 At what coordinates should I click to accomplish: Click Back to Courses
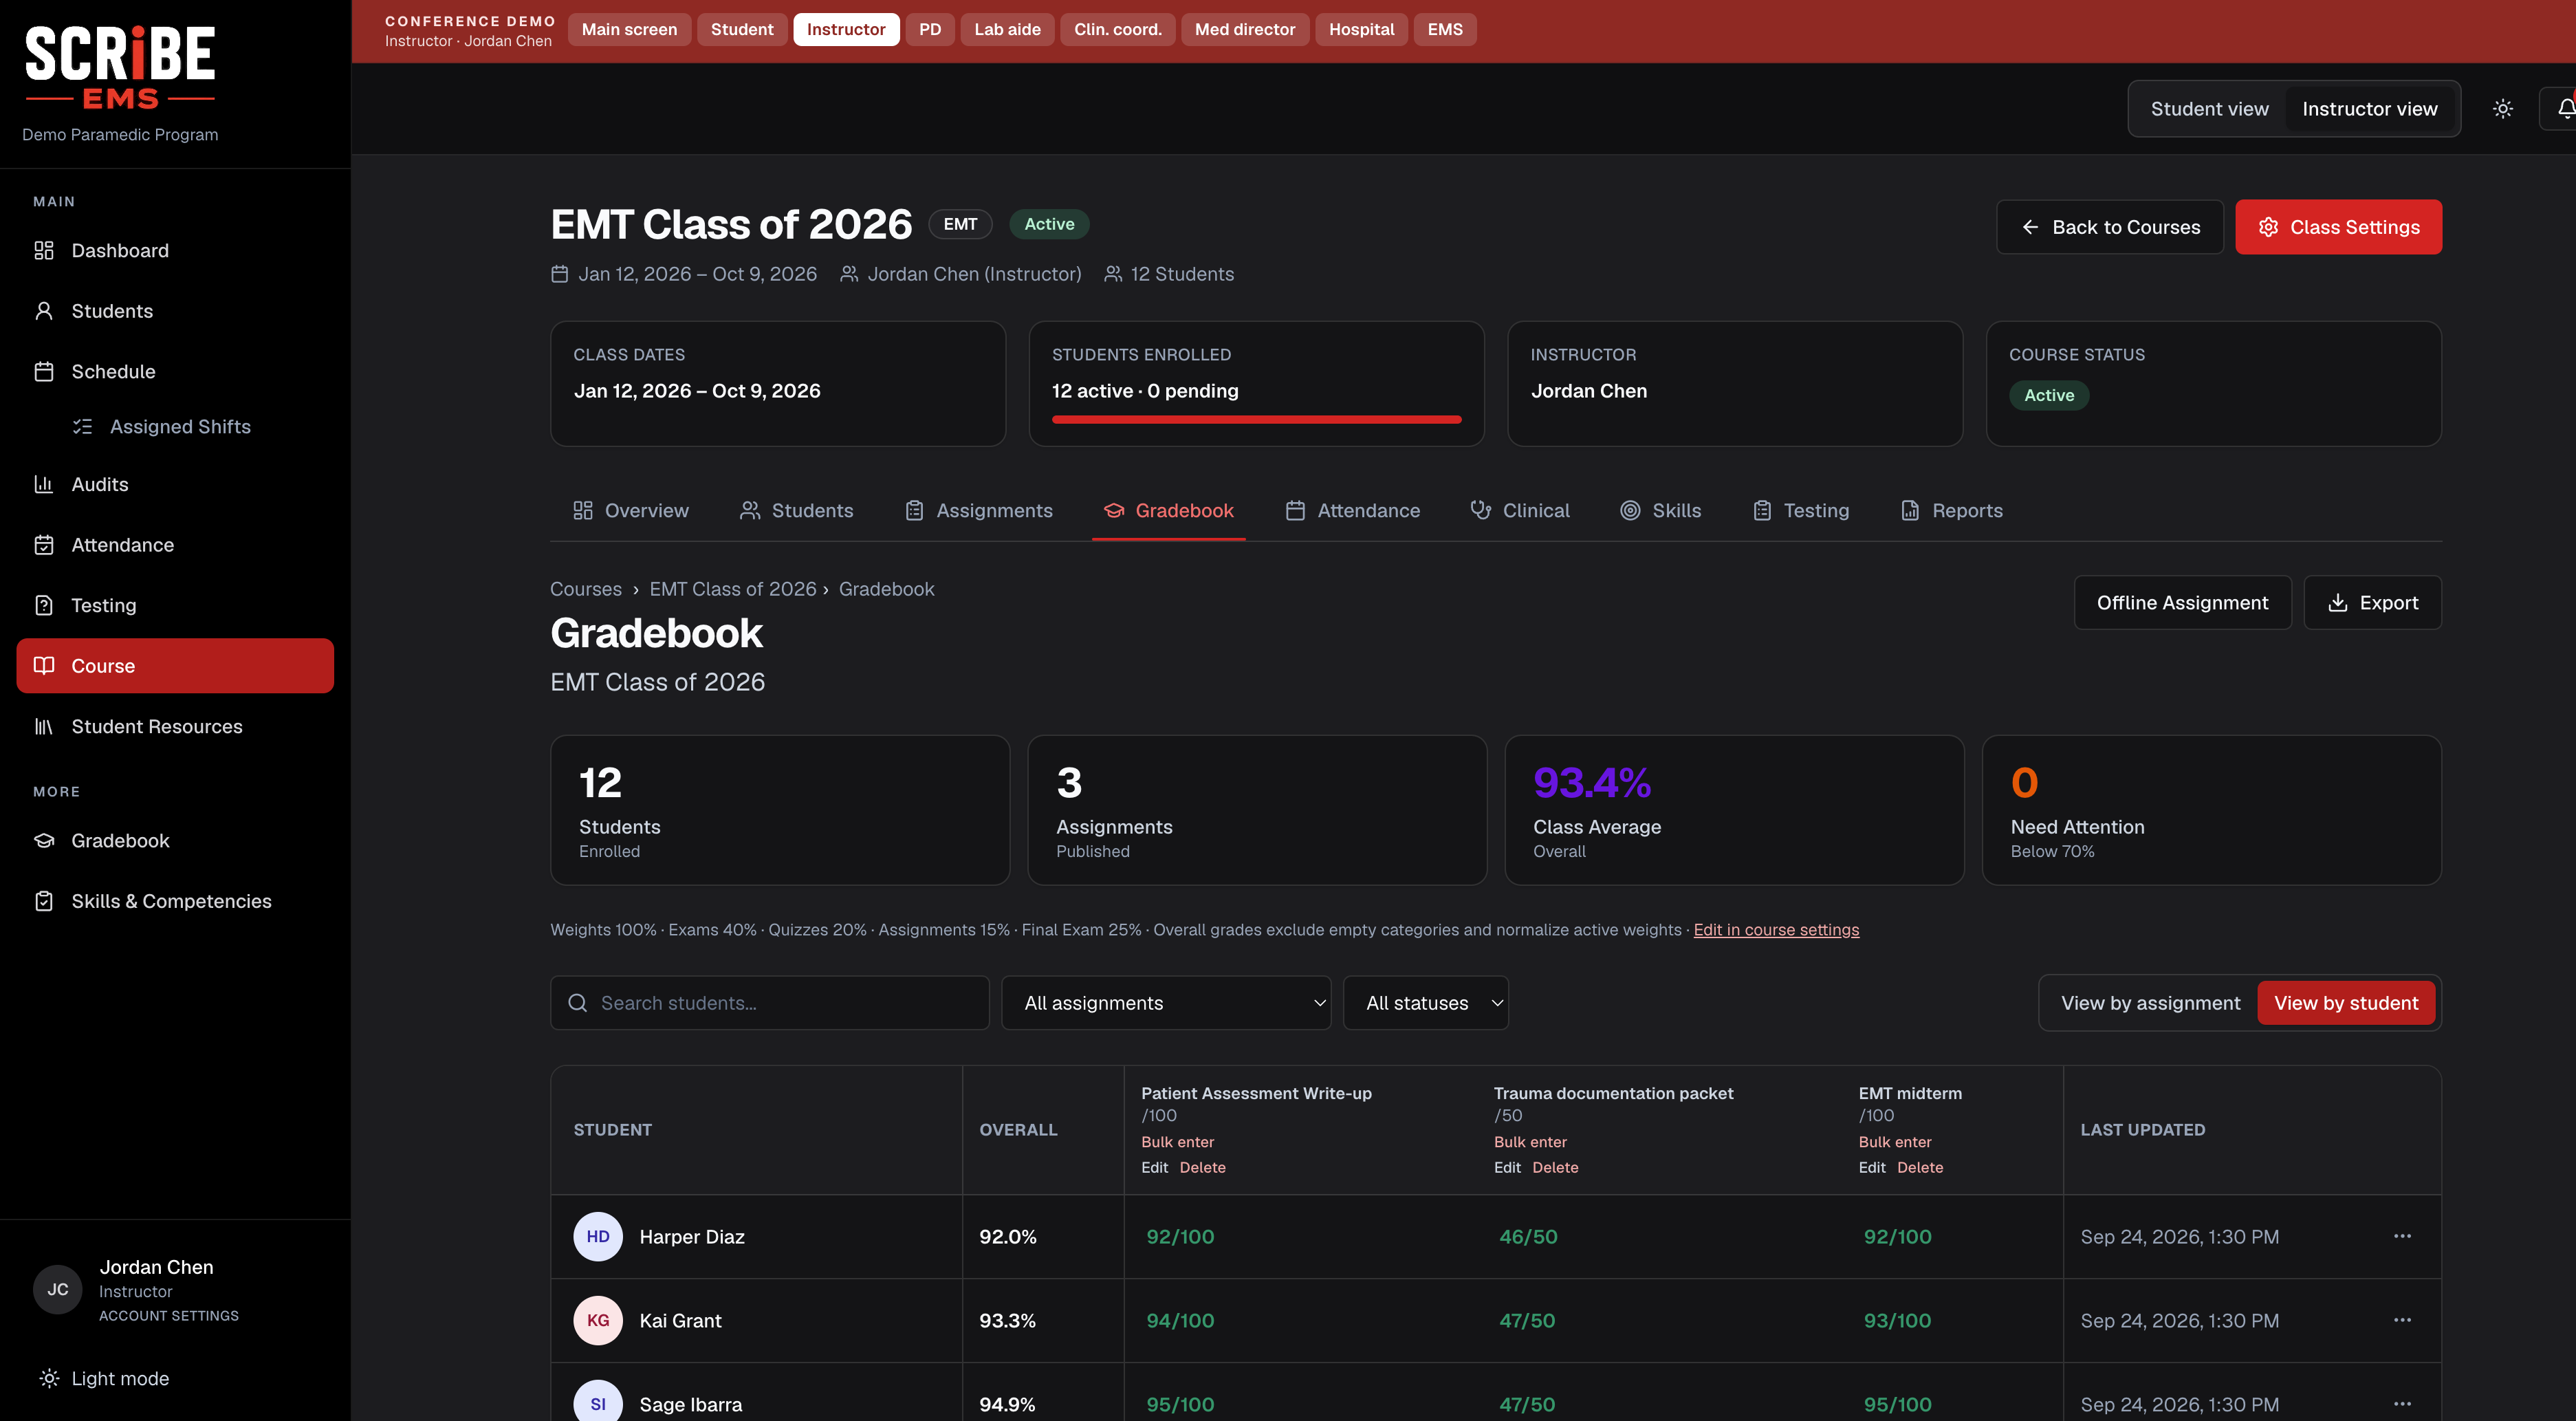point(2109,227)
